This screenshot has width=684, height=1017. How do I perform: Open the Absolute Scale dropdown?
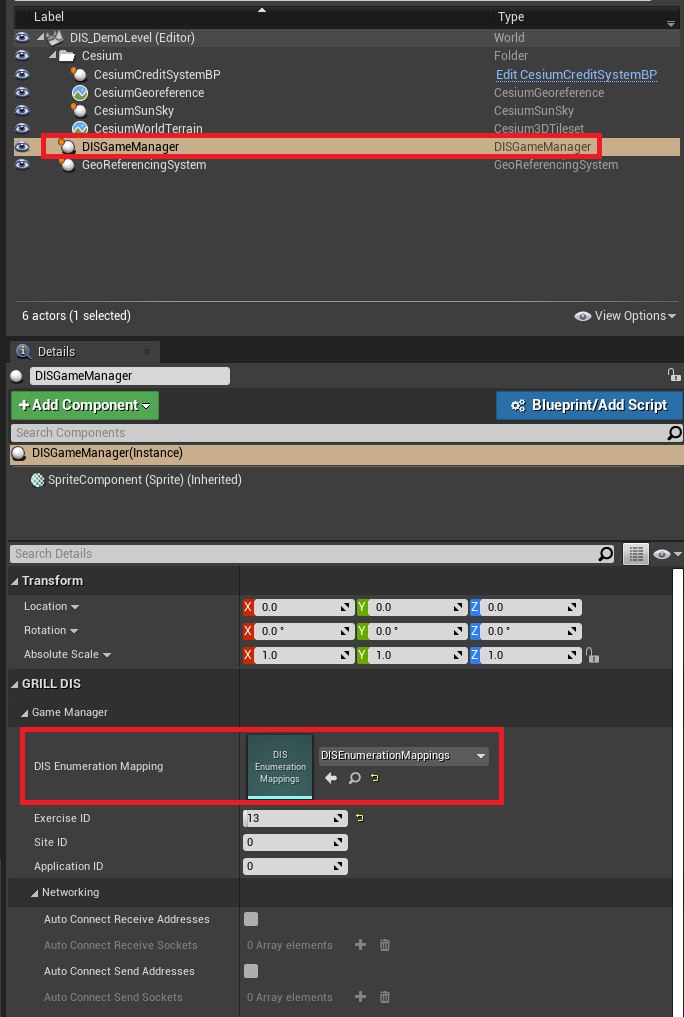(107, 655)
